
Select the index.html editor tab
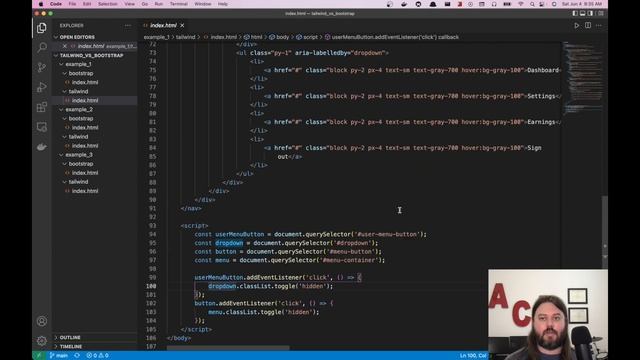163,25
